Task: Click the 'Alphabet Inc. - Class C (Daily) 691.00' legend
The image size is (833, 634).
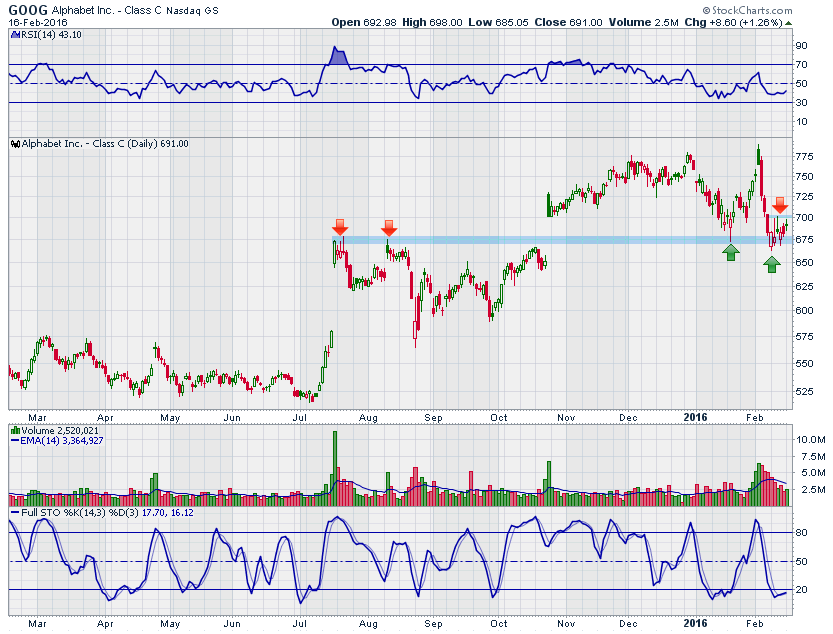Action: (105, 143)
